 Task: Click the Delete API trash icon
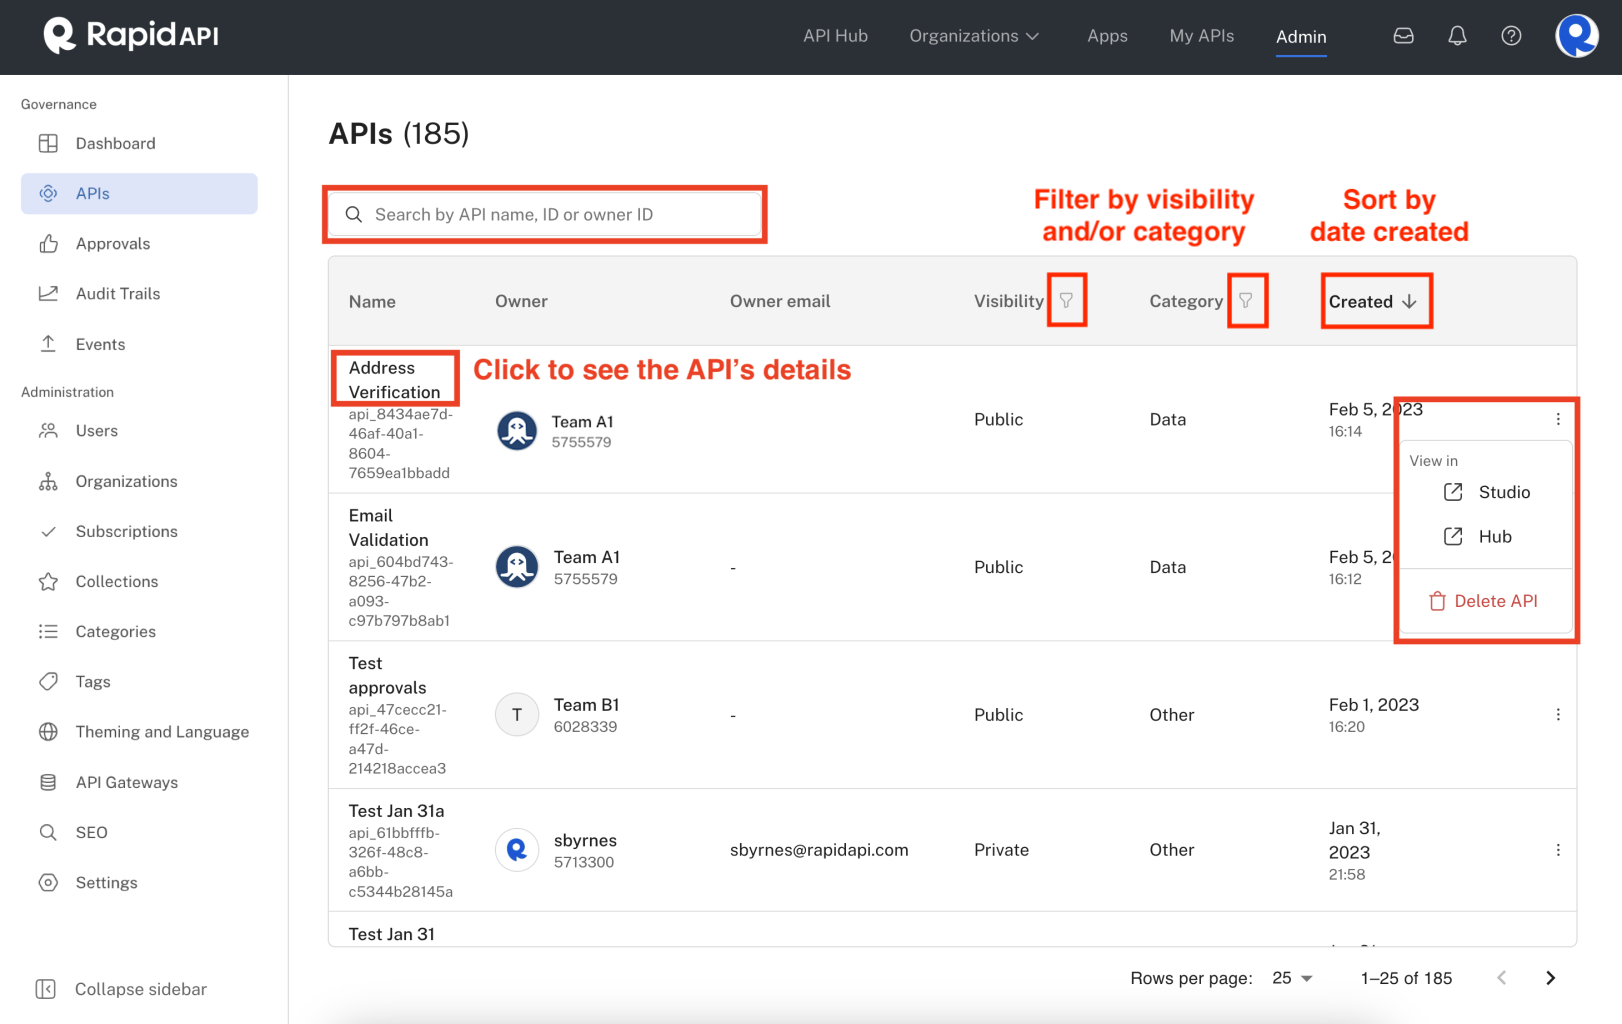point(1438,601)
